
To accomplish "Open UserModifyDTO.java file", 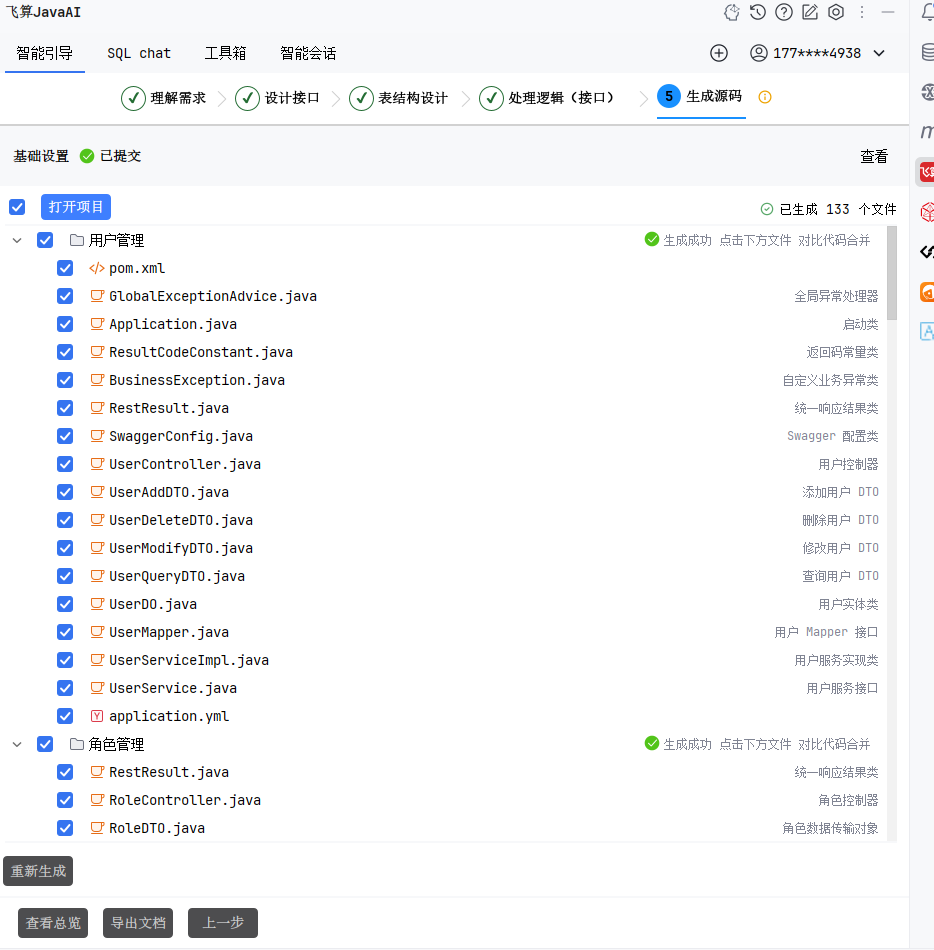I will coord(181,548).
